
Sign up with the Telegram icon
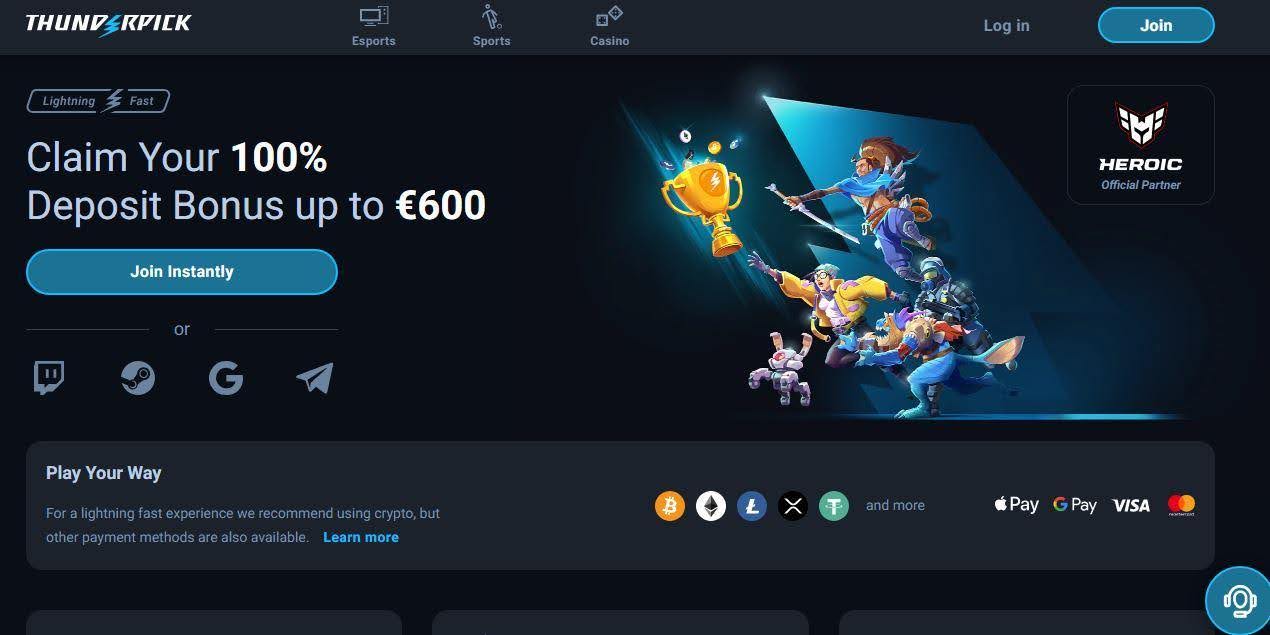315,378
